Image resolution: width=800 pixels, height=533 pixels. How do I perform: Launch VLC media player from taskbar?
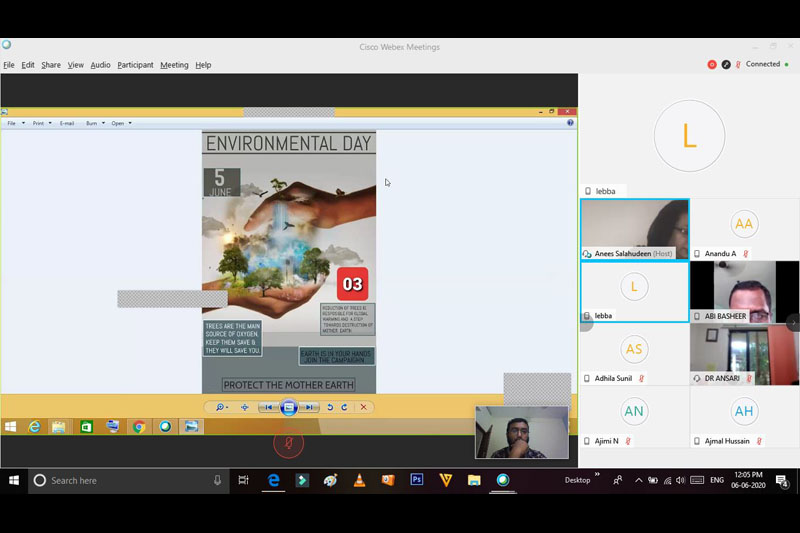coord(359,480)
